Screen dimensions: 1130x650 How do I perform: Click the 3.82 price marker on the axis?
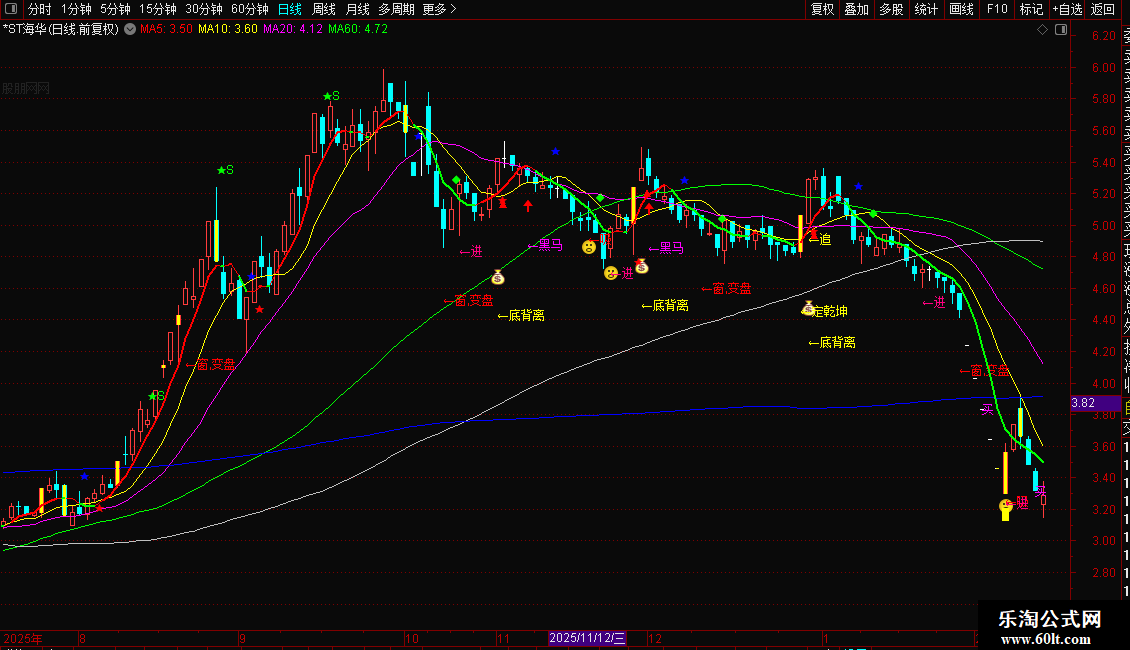point(1096,403)
